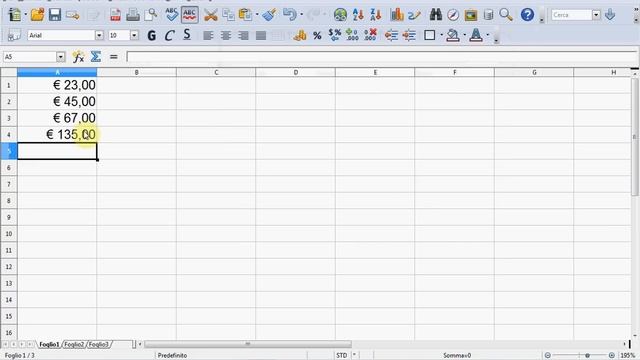
Task: Open the Function Wizard fx icon
Action: click(78, 57)
